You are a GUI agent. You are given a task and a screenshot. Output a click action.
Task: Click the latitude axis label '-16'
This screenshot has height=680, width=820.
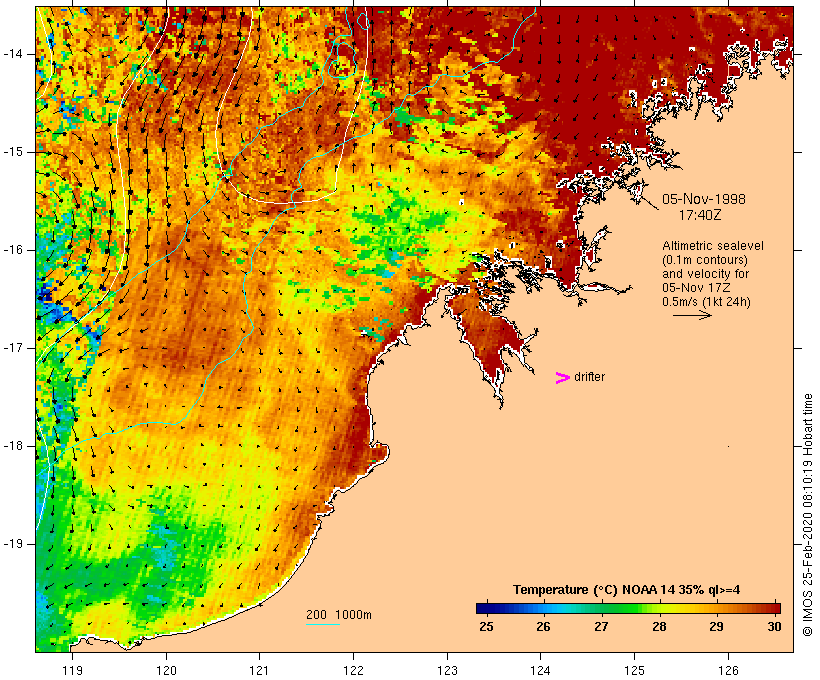point(13,250)
